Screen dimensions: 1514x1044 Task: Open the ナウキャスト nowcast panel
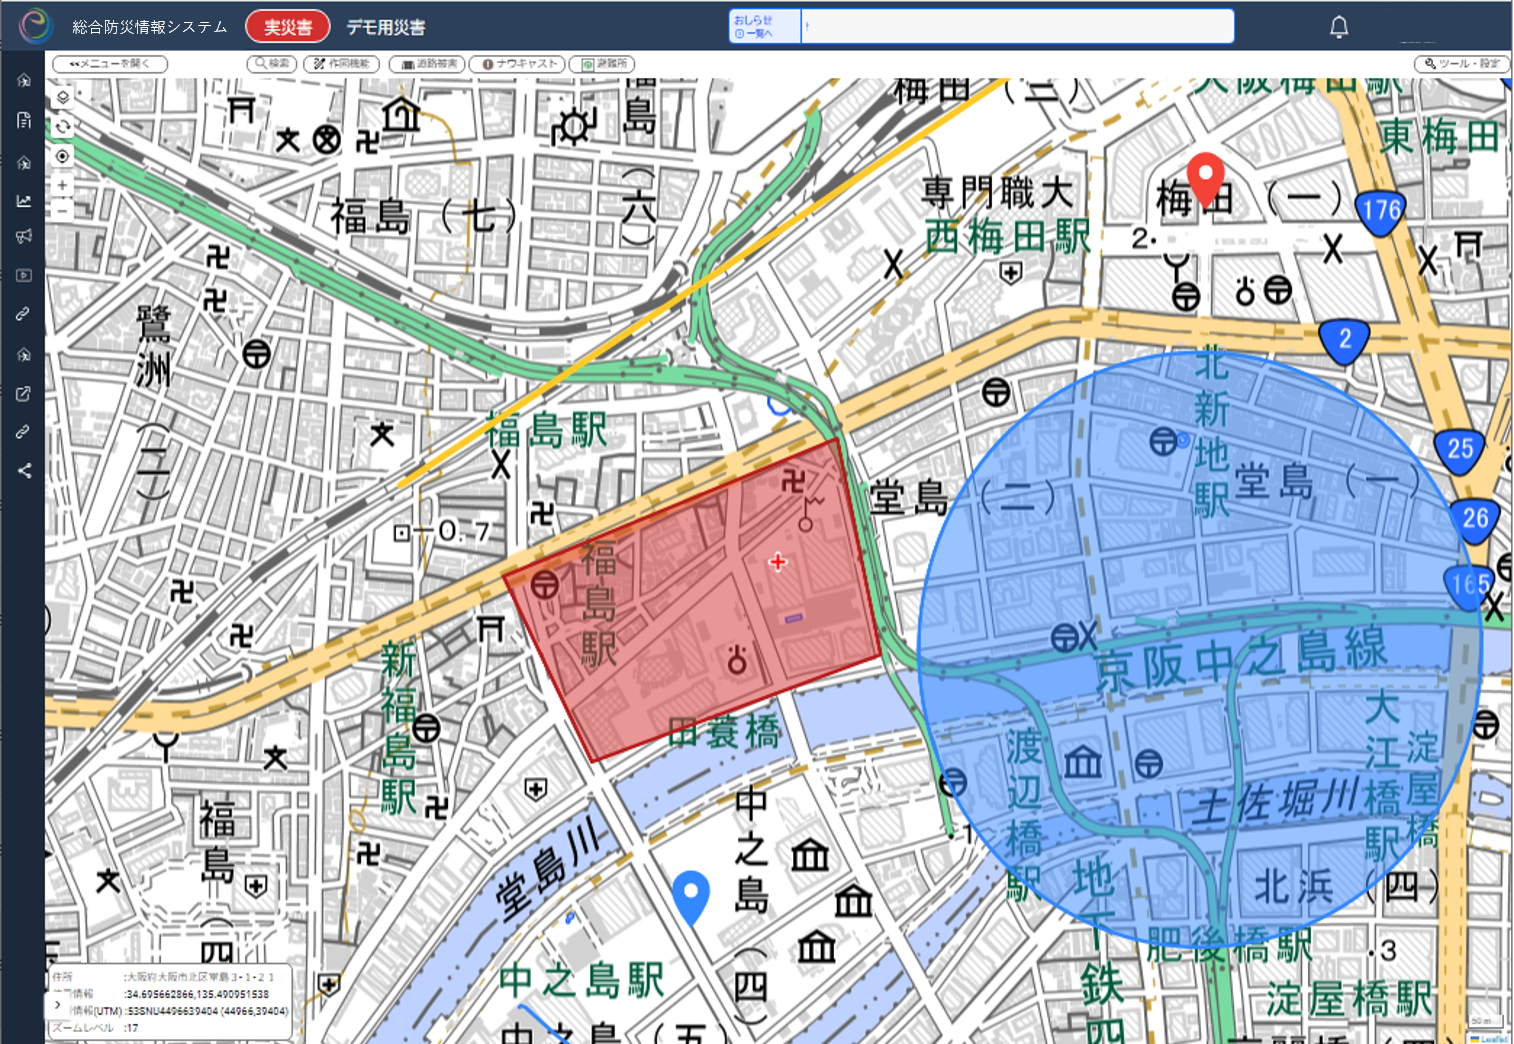click(517, 64)
